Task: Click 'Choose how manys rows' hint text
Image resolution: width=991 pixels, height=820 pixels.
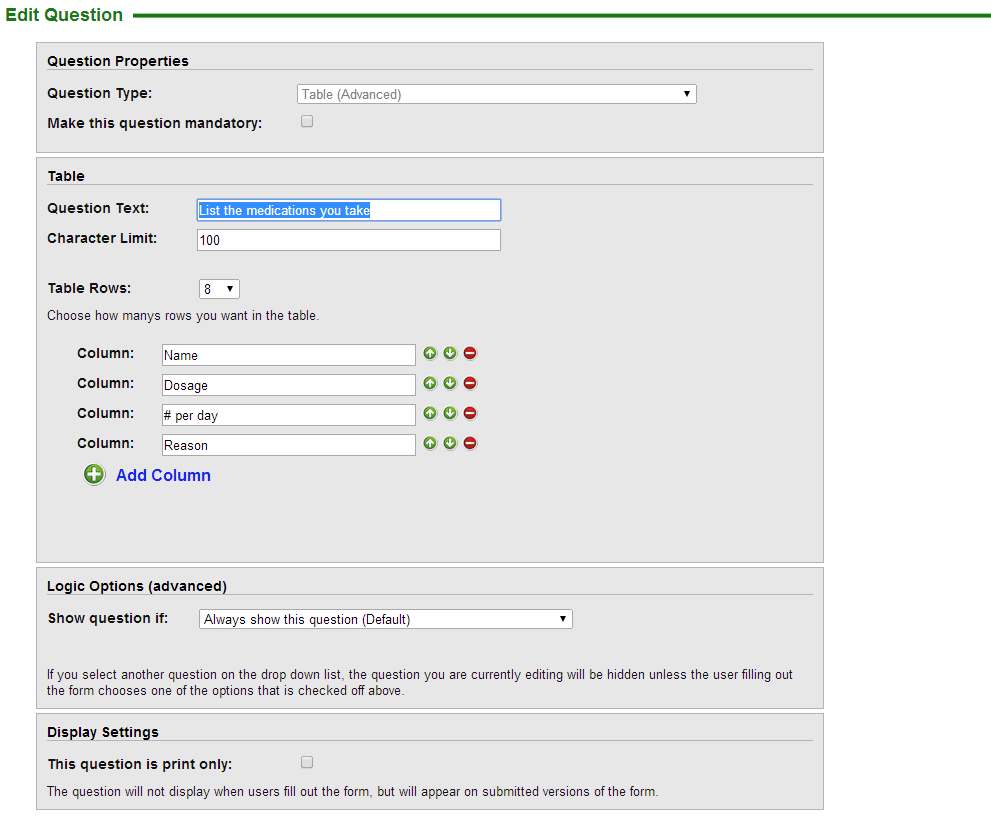Action: [x=183, y=315]
